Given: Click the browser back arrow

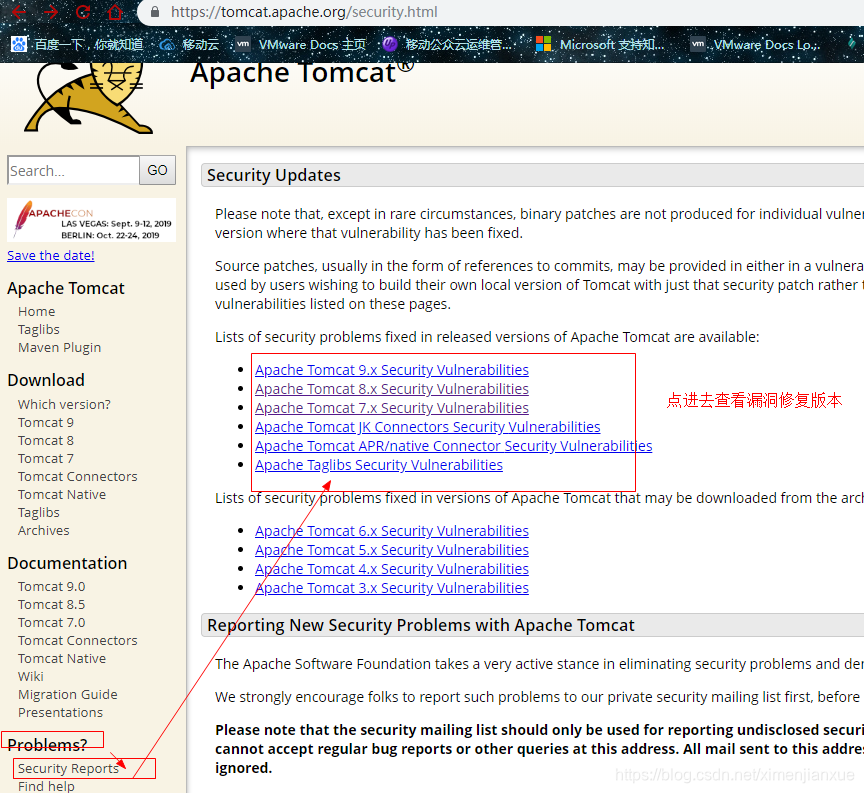Looking at the screenshot, I should pos(18,12).
